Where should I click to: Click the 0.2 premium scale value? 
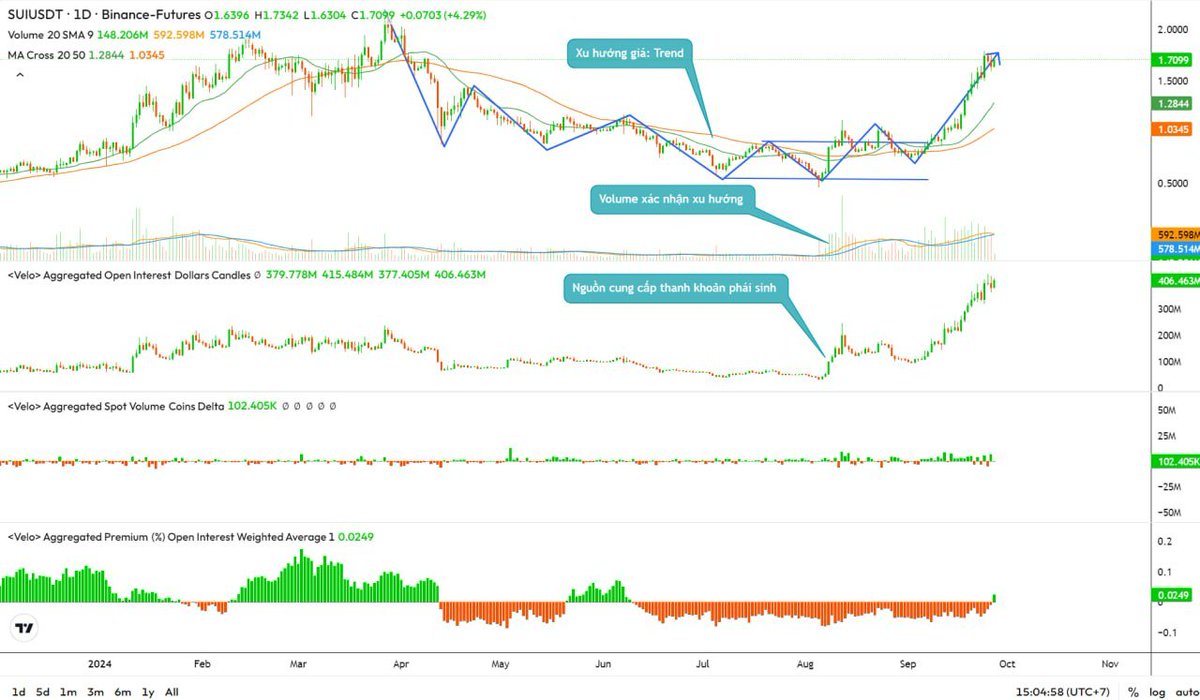[x=1163, y=542]
